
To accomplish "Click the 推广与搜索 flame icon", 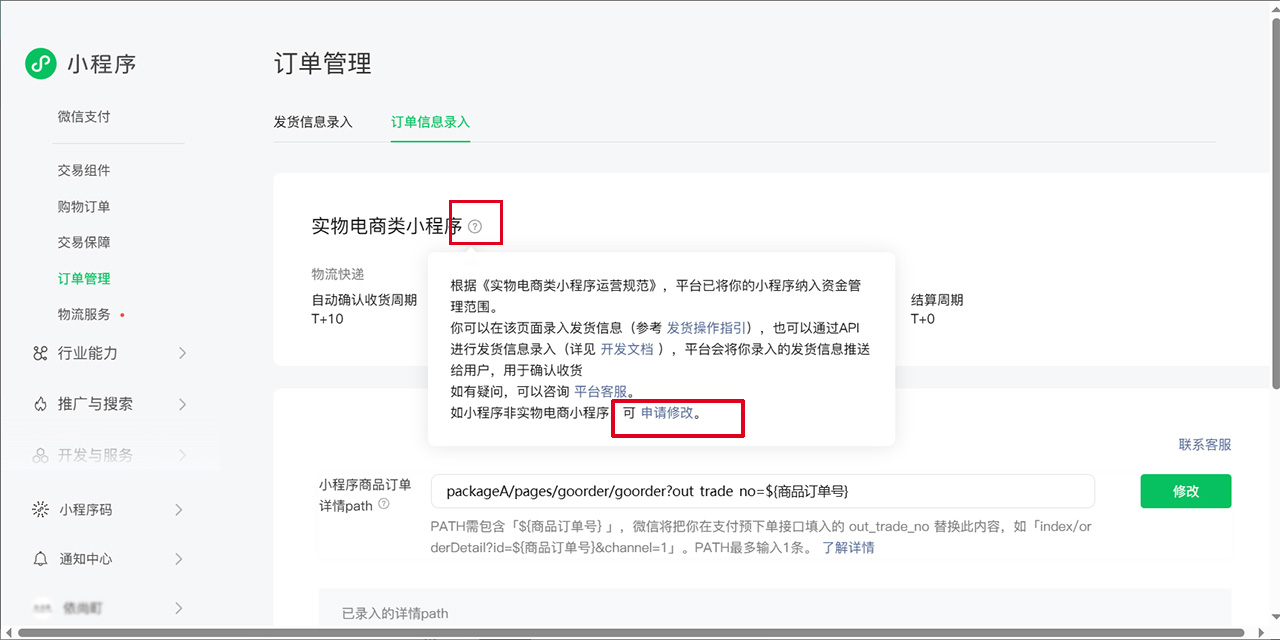I will click(40, 404).
